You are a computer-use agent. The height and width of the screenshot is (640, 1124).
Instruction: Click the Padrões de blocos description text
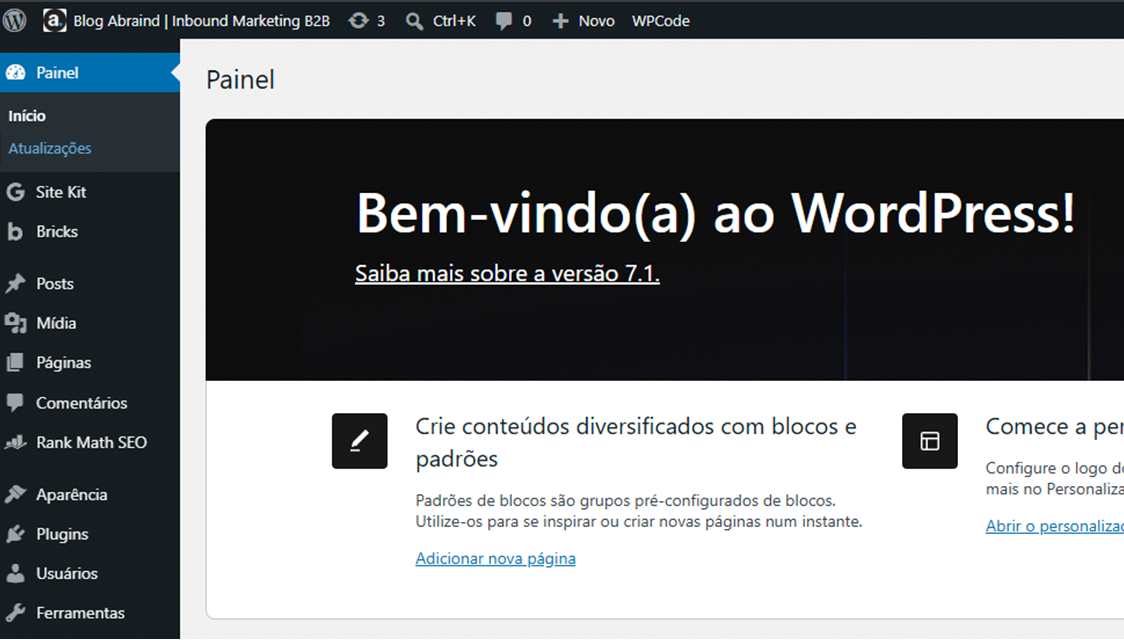pos(639,511)
